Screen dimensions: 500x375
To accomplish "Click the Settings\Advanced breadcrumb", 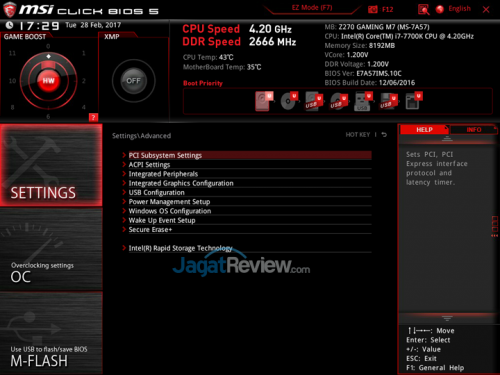I will tap(141, 136).
